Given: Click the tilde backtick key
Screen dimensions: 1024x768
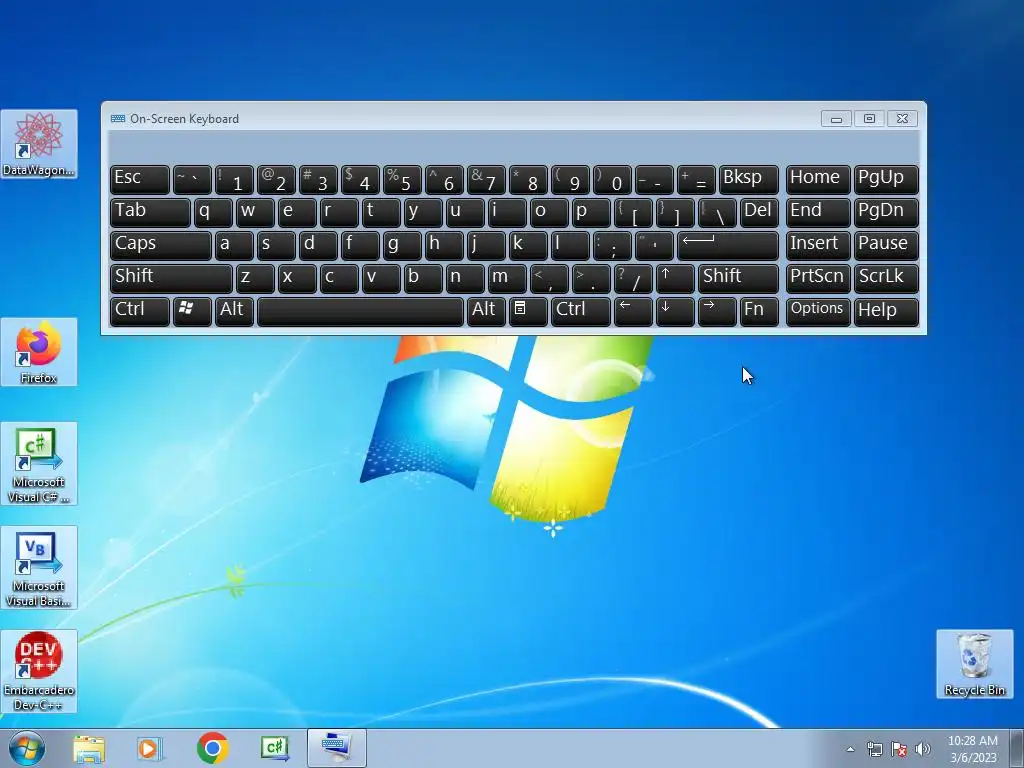Looking at the screenshot, I should tap(192, 180).
